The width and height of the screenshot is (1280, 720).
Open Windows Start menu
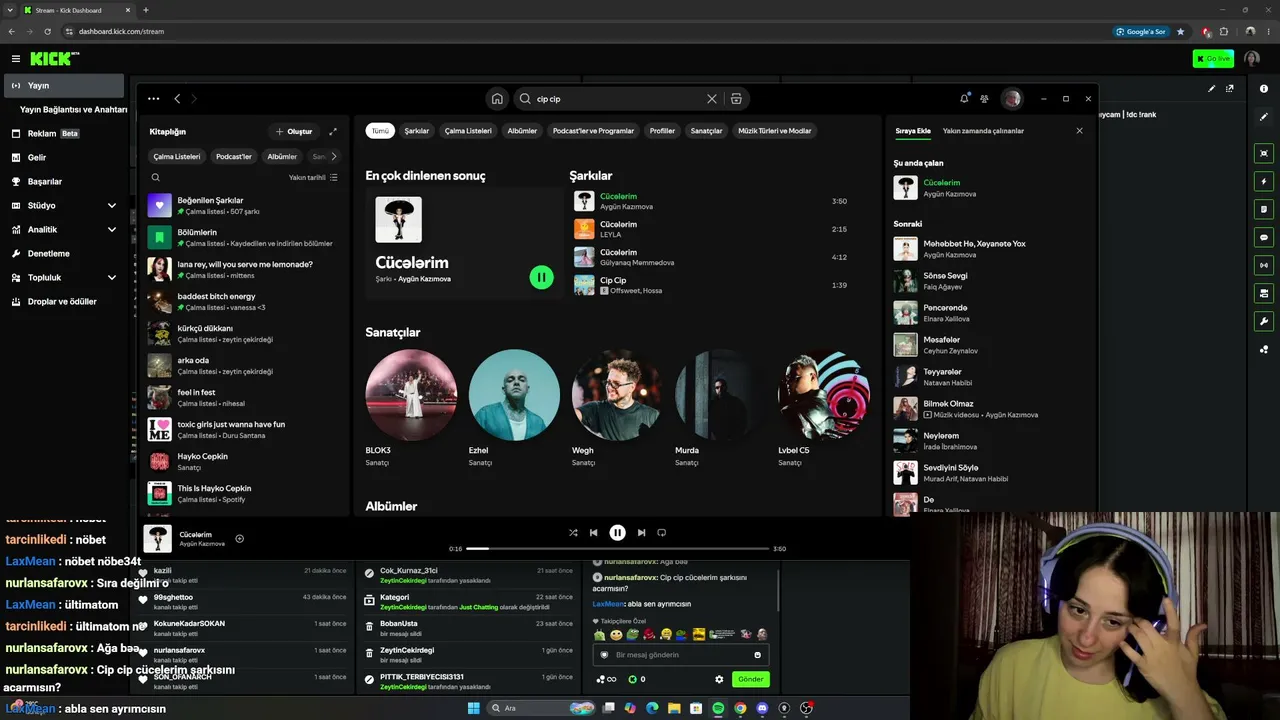point(474,708)
